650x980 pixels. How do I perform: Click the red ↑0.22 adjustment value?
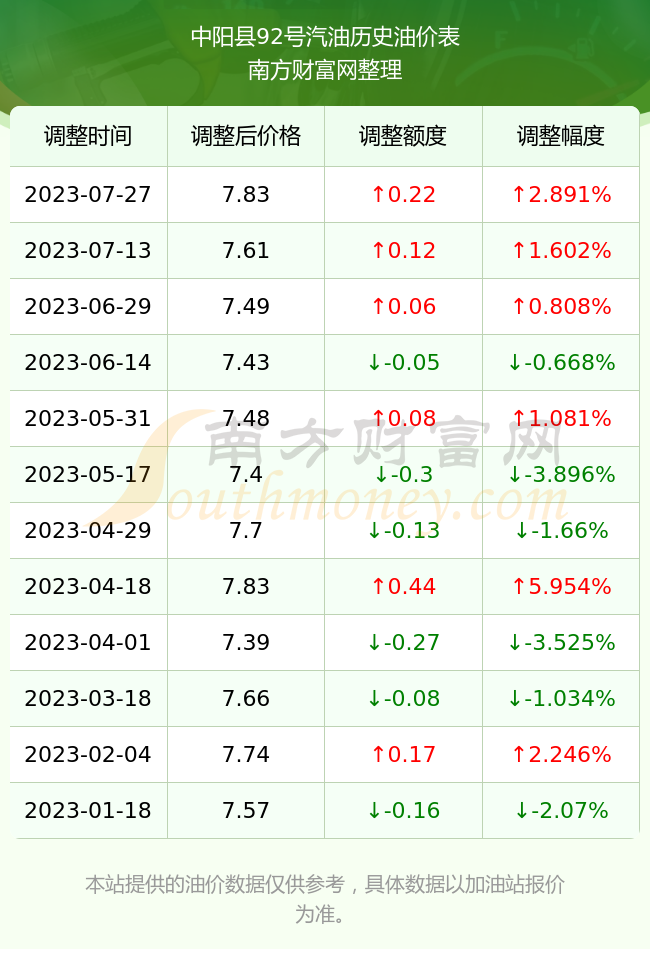pos(403,194)
